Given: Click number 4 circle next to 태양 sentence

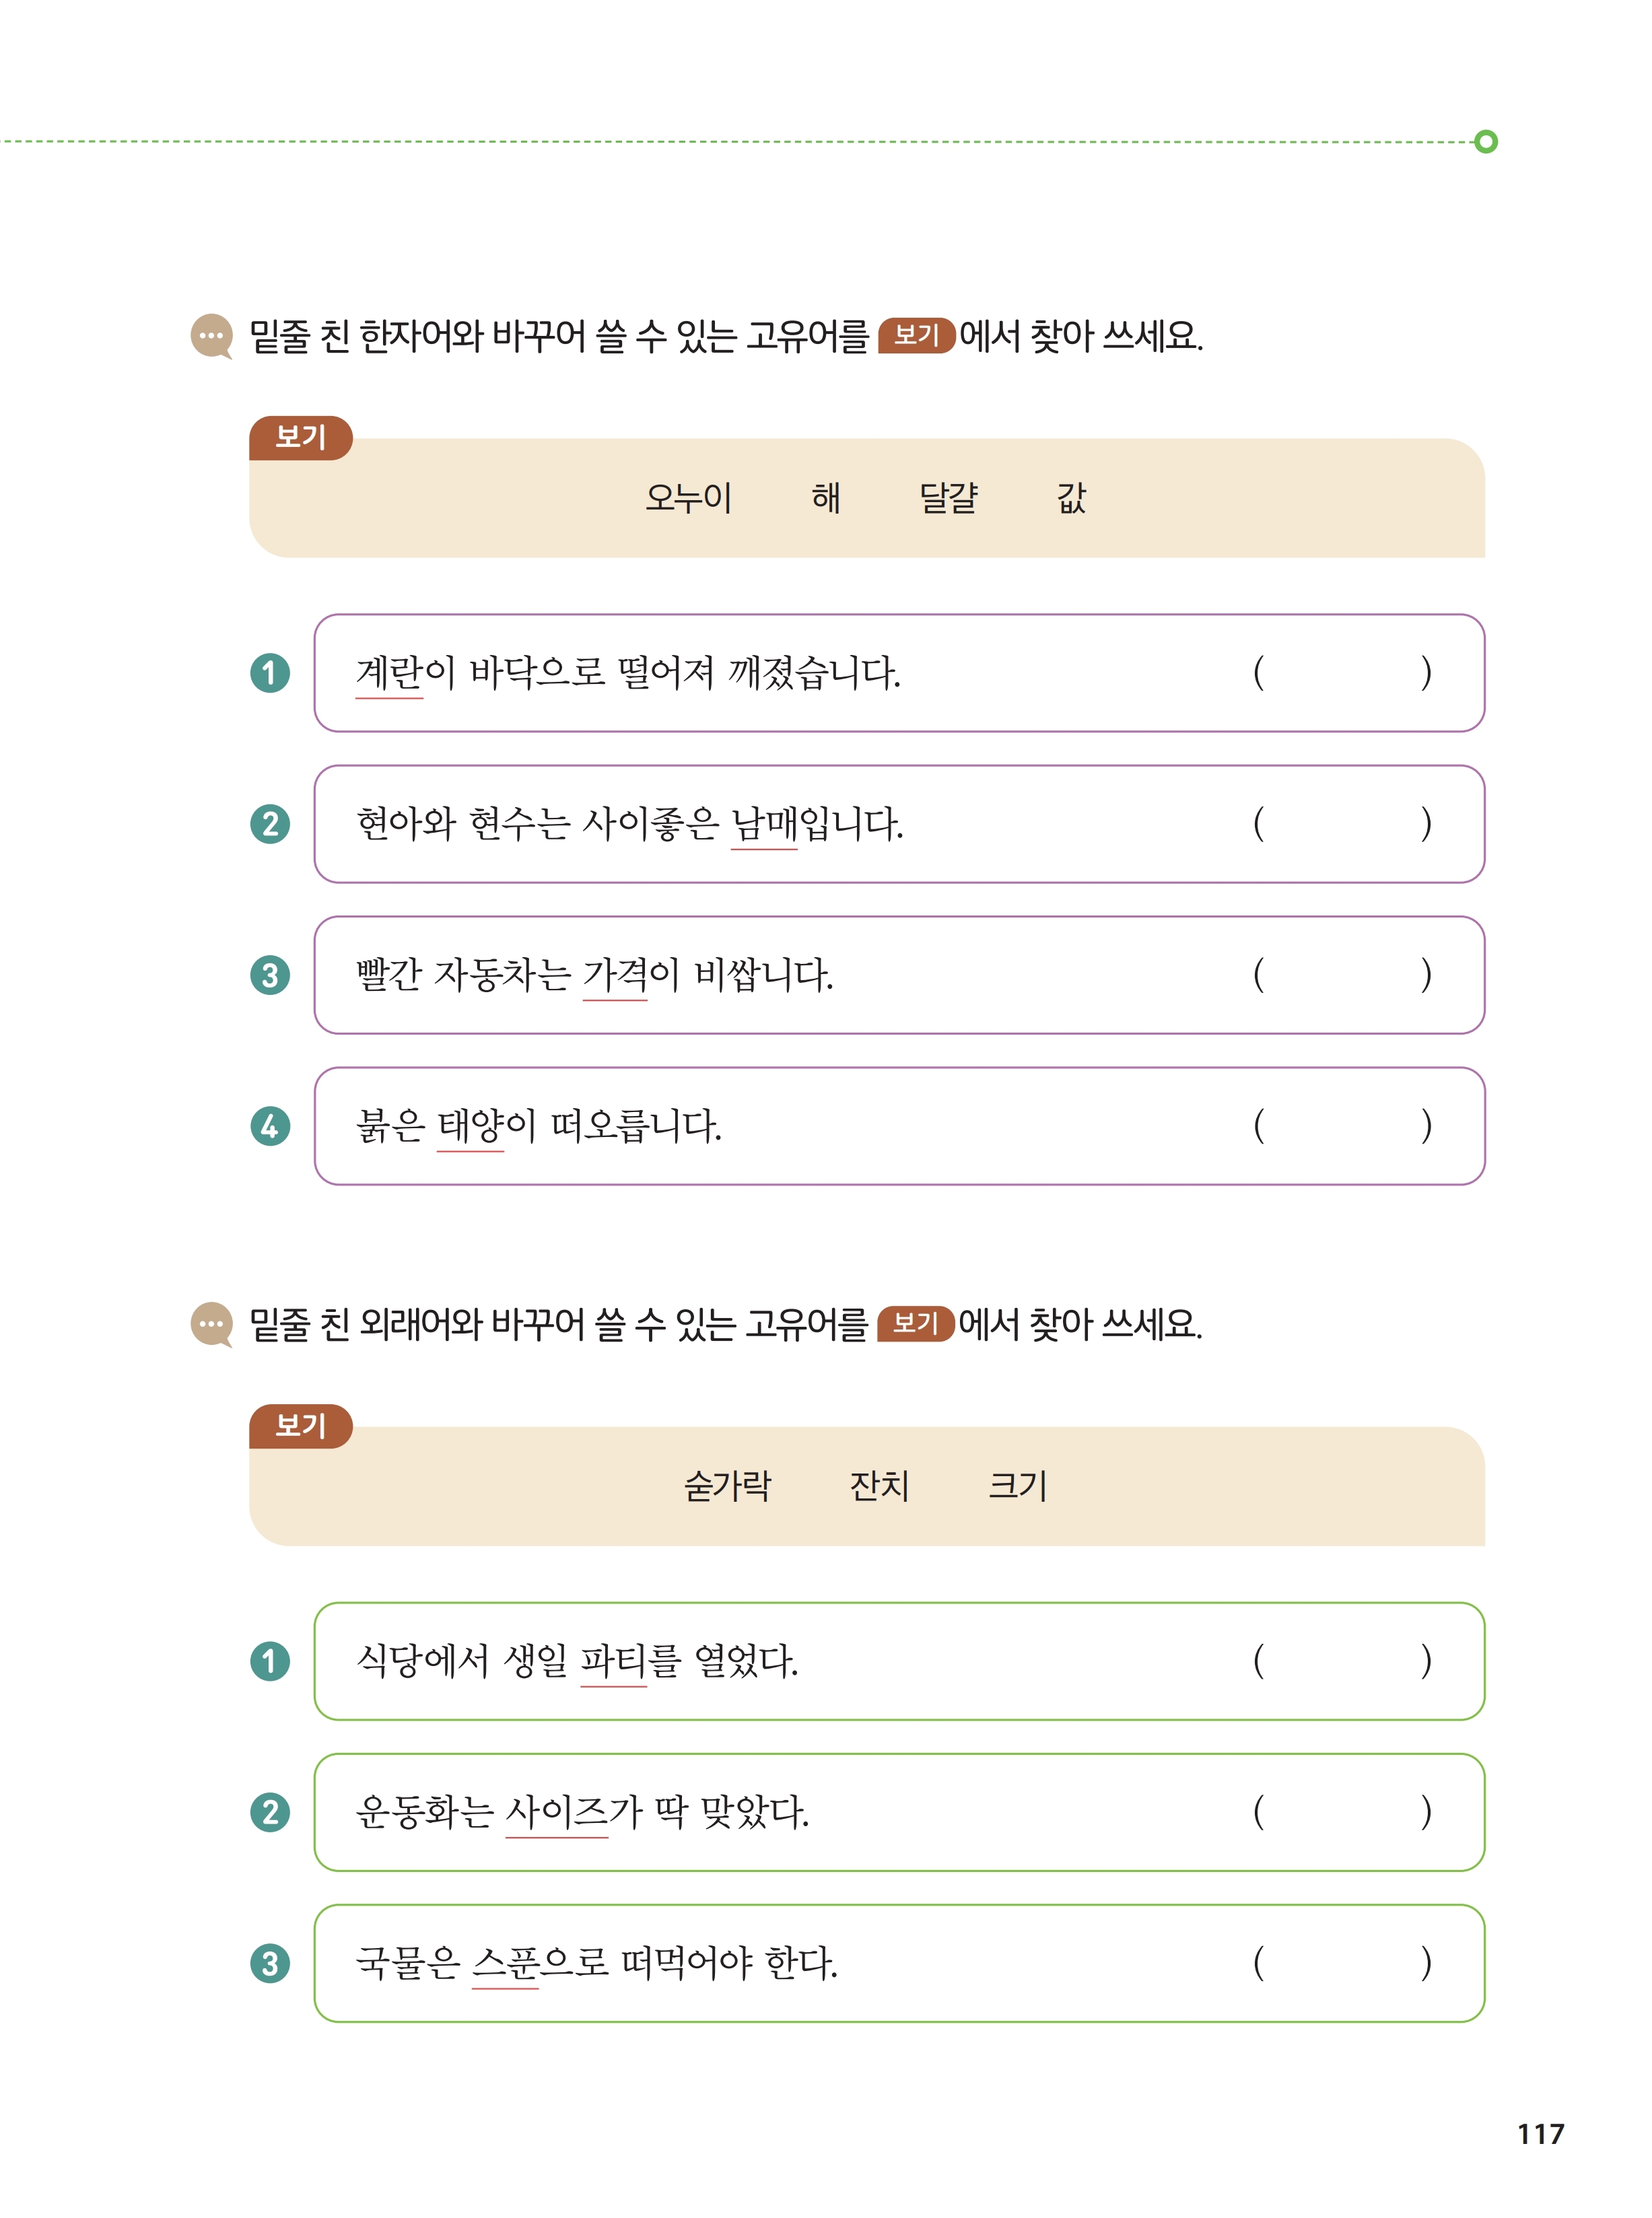Looking at the screenshot, I should click(x=270, y=1127).
